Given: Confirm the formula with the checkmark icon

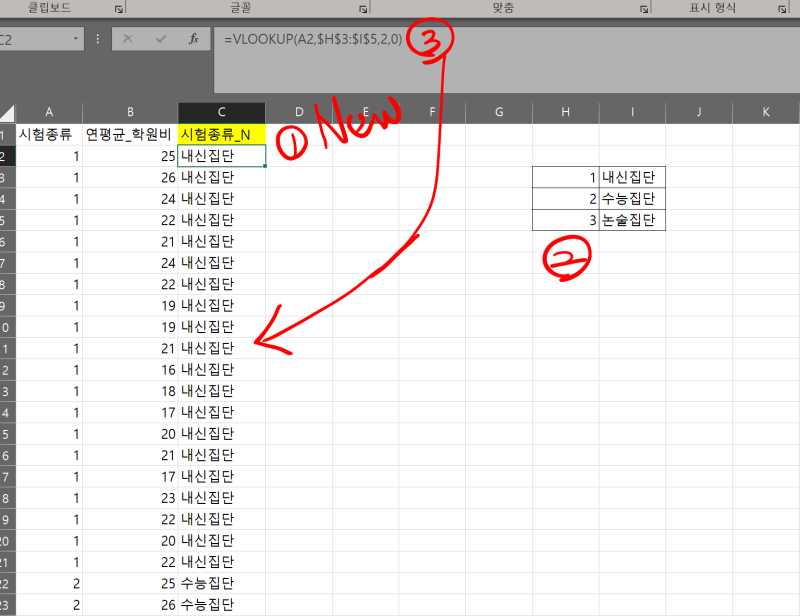Looking at the screenshot, I should tap(161, 39).
